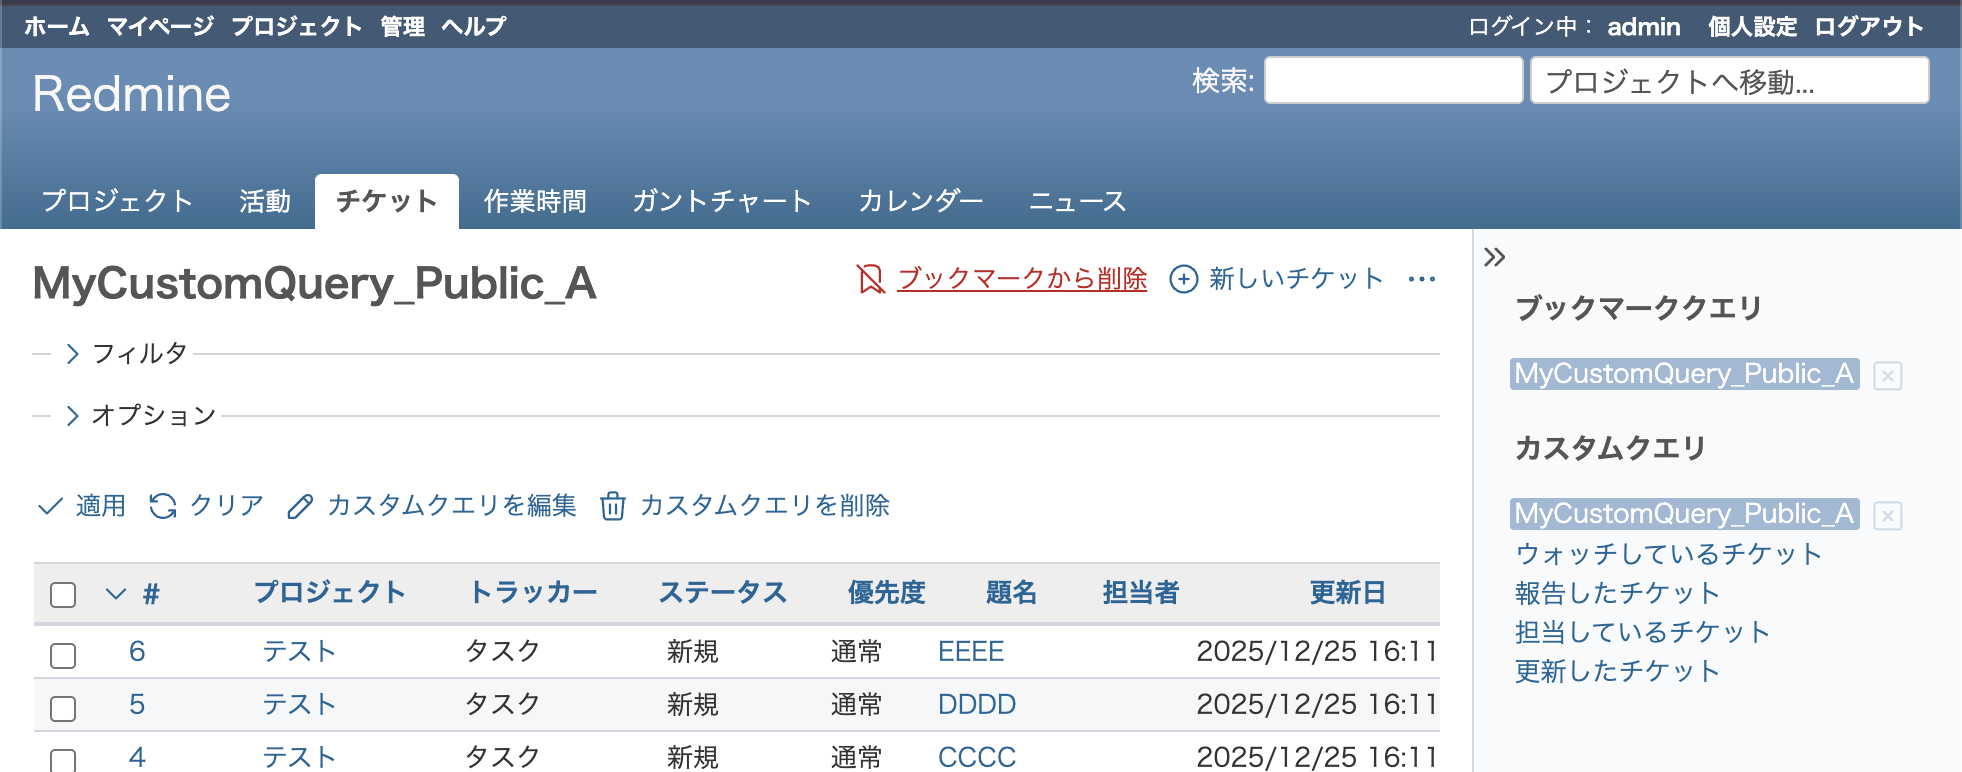Viewport: 1962px width, 772px height.
Task: Open the プロジェクトへ移動 dropdown
Action: pos(1729,81)
